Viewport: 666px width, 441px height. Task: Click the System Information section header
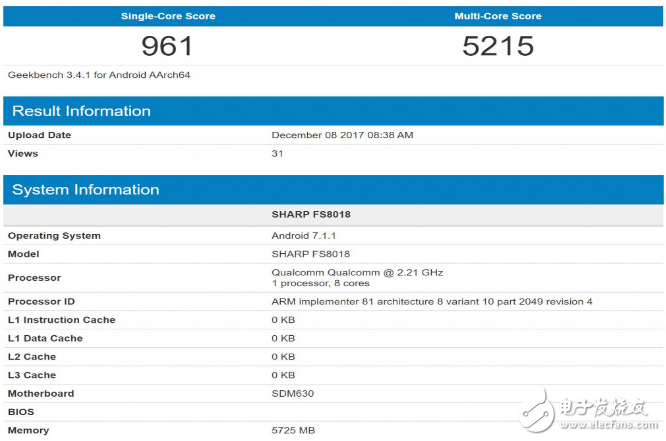(86, 189)
